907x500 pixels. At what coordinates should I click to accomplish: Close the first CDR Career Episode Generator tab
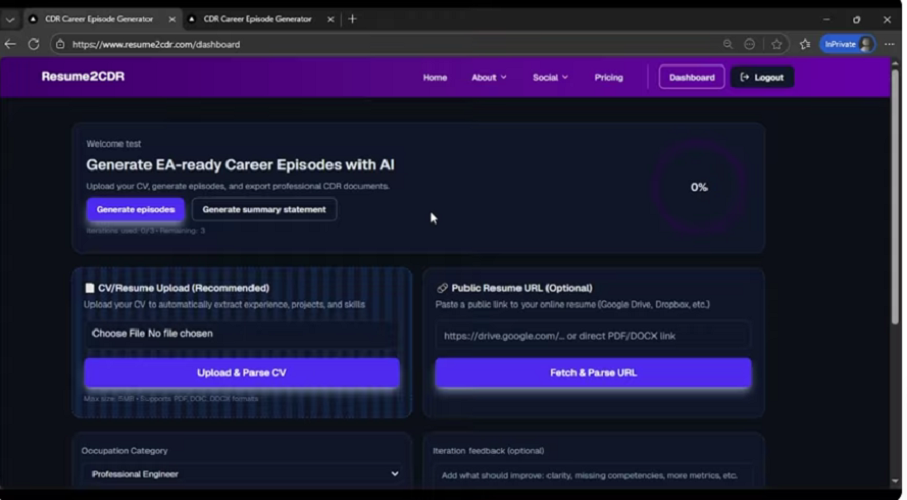coord(172,19)
